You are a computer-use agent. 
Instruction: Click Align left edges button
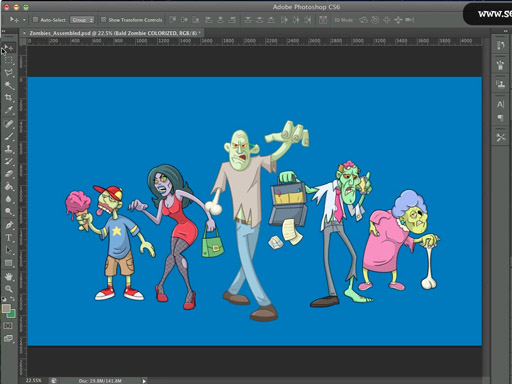point(209,20)
